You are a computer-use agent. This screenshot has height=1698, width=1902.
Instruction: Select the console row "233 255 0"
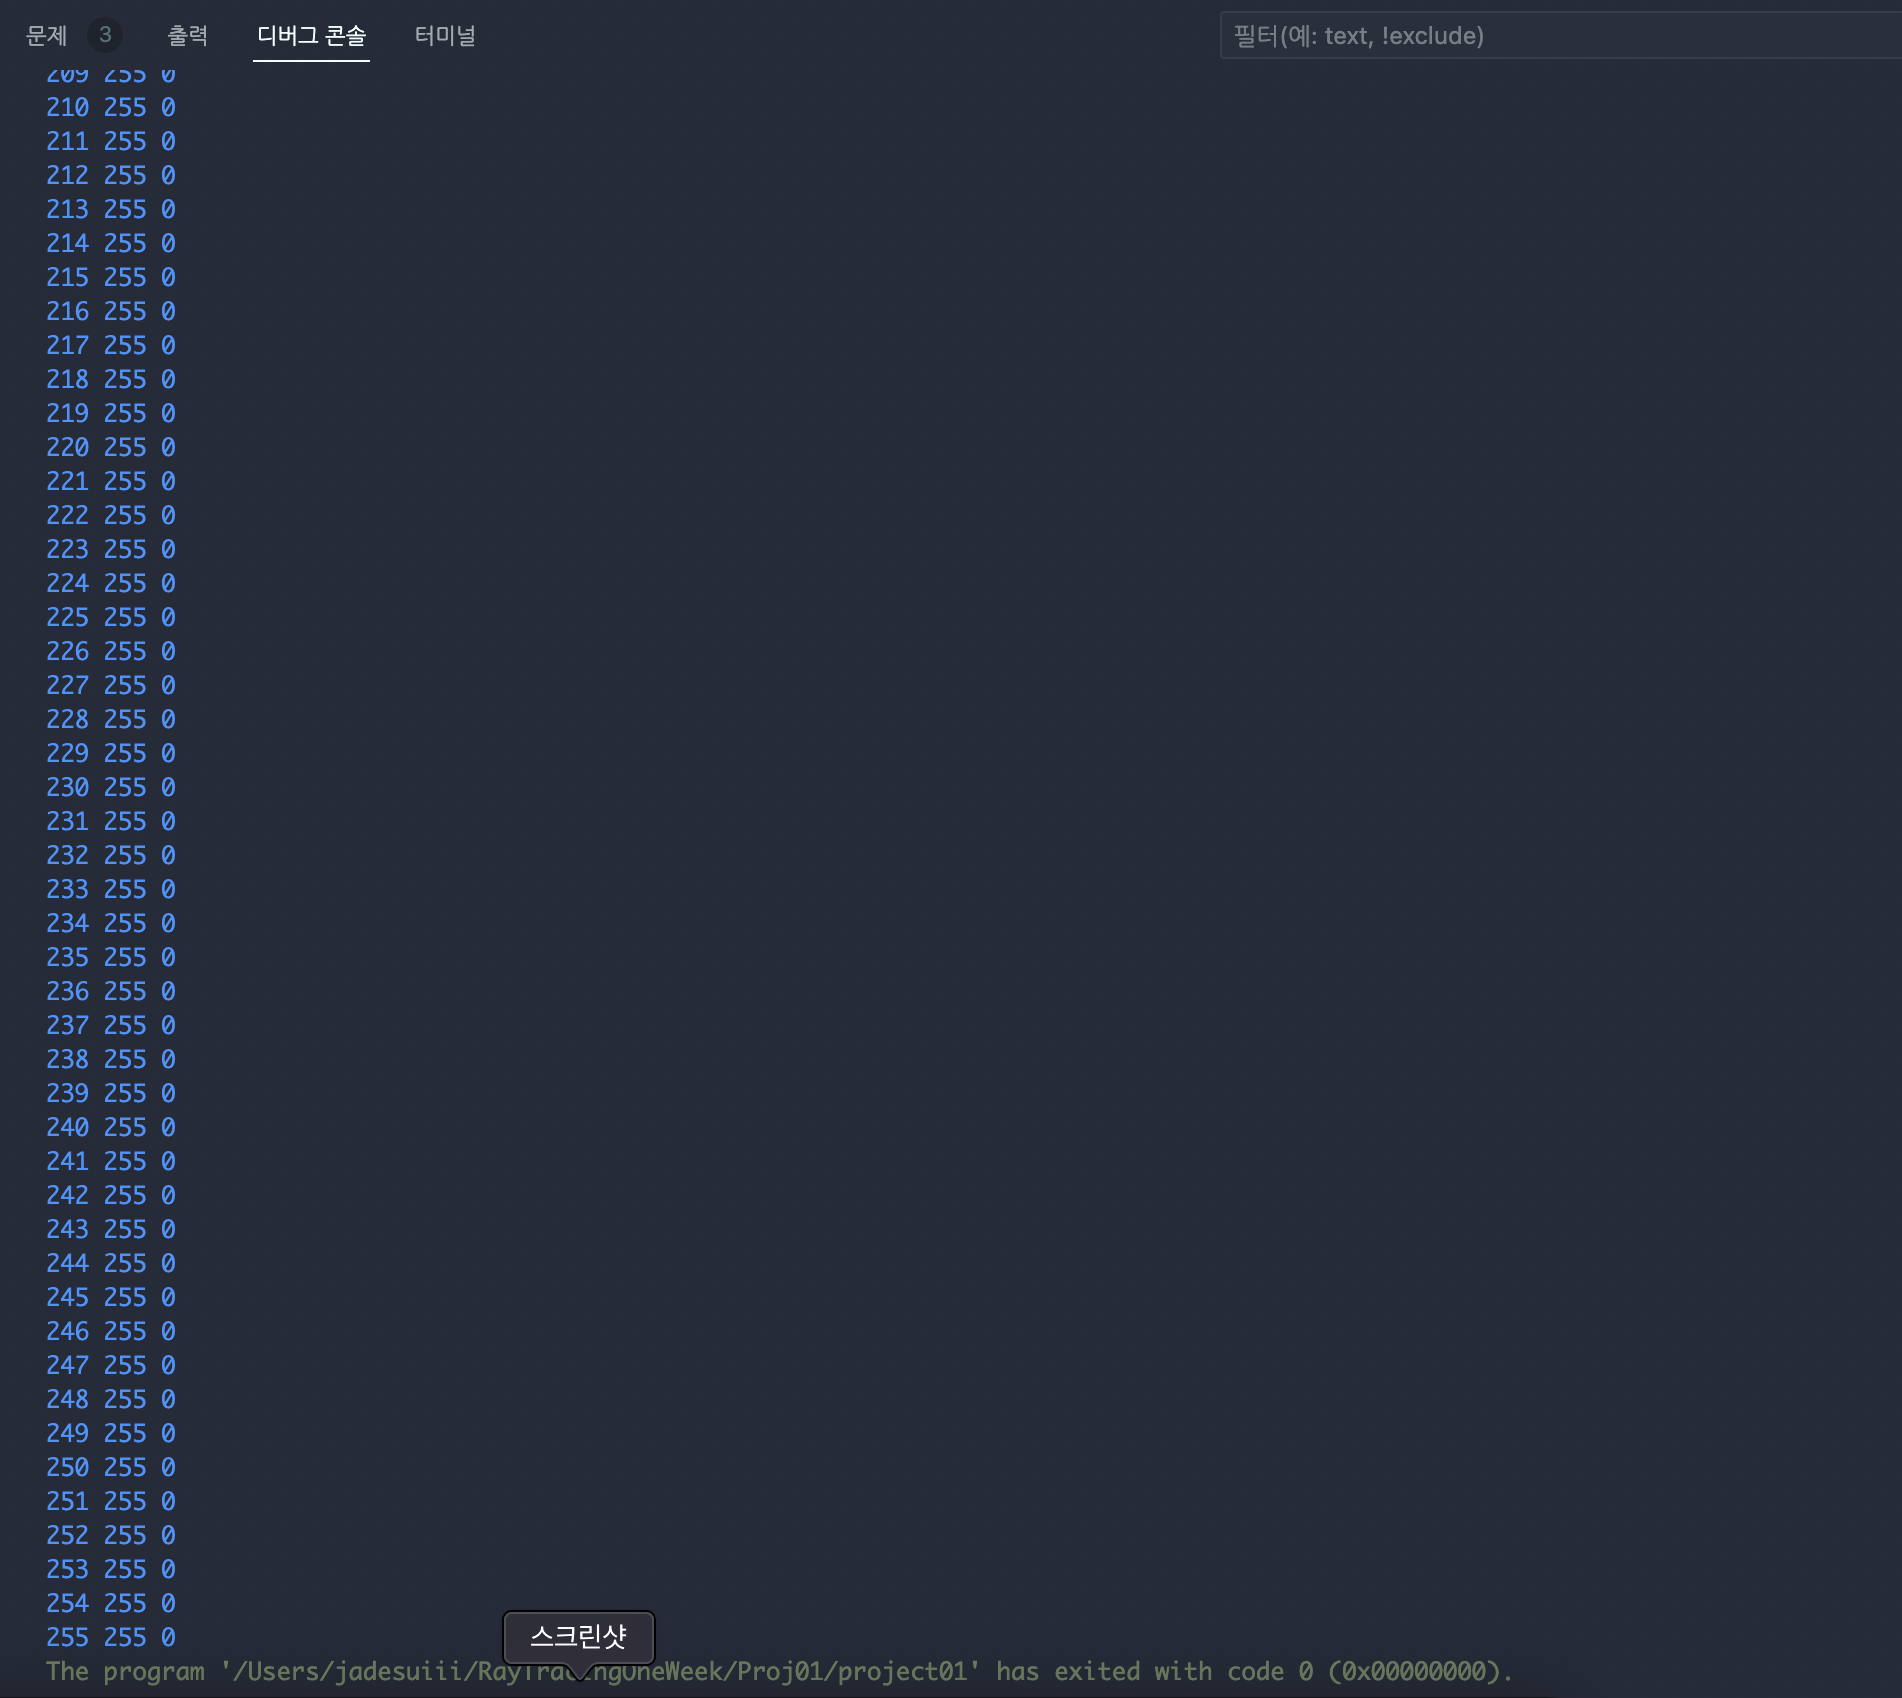(111, 889)
